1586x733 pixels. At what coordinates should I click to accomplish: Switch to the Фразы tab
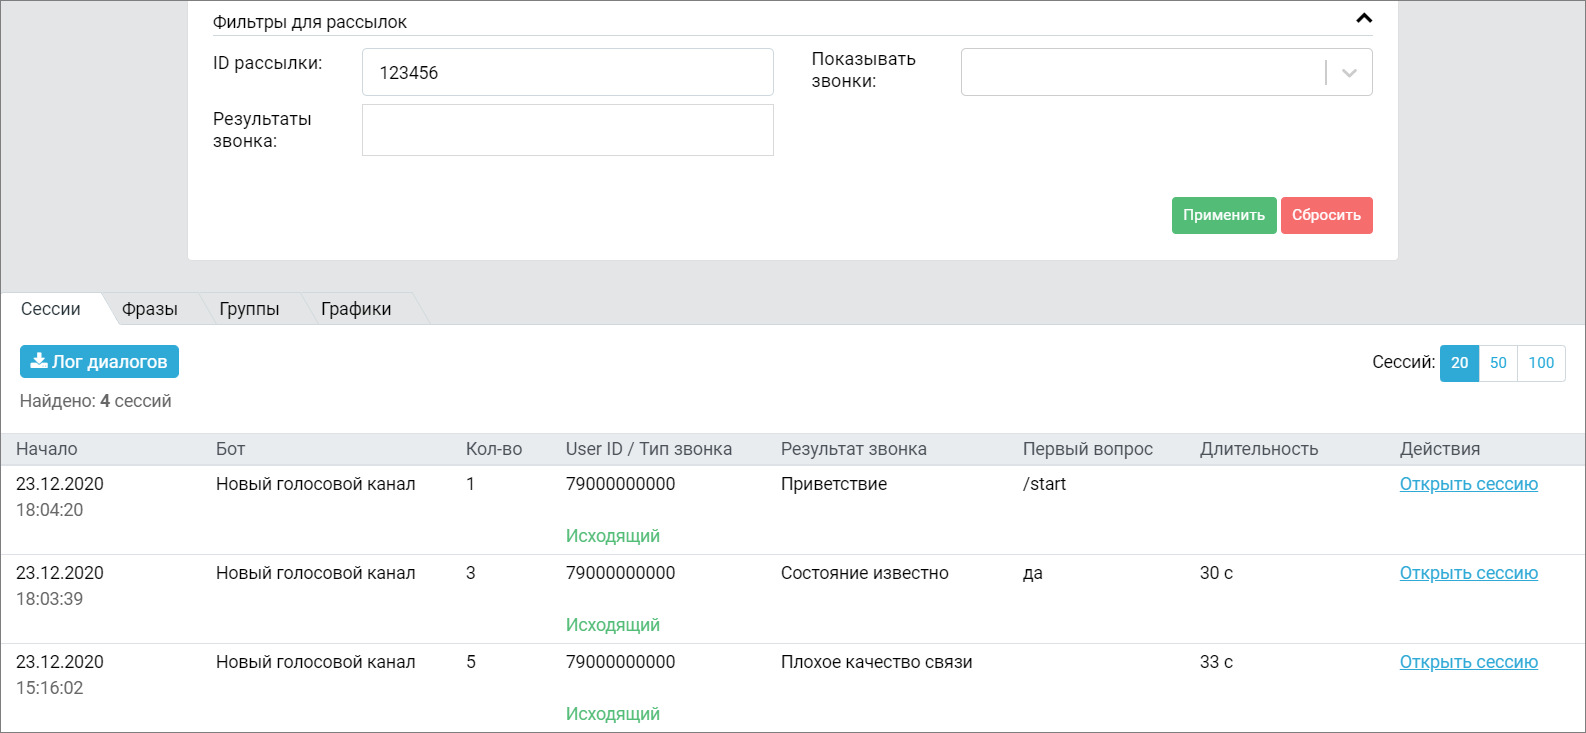pos(150,309)
